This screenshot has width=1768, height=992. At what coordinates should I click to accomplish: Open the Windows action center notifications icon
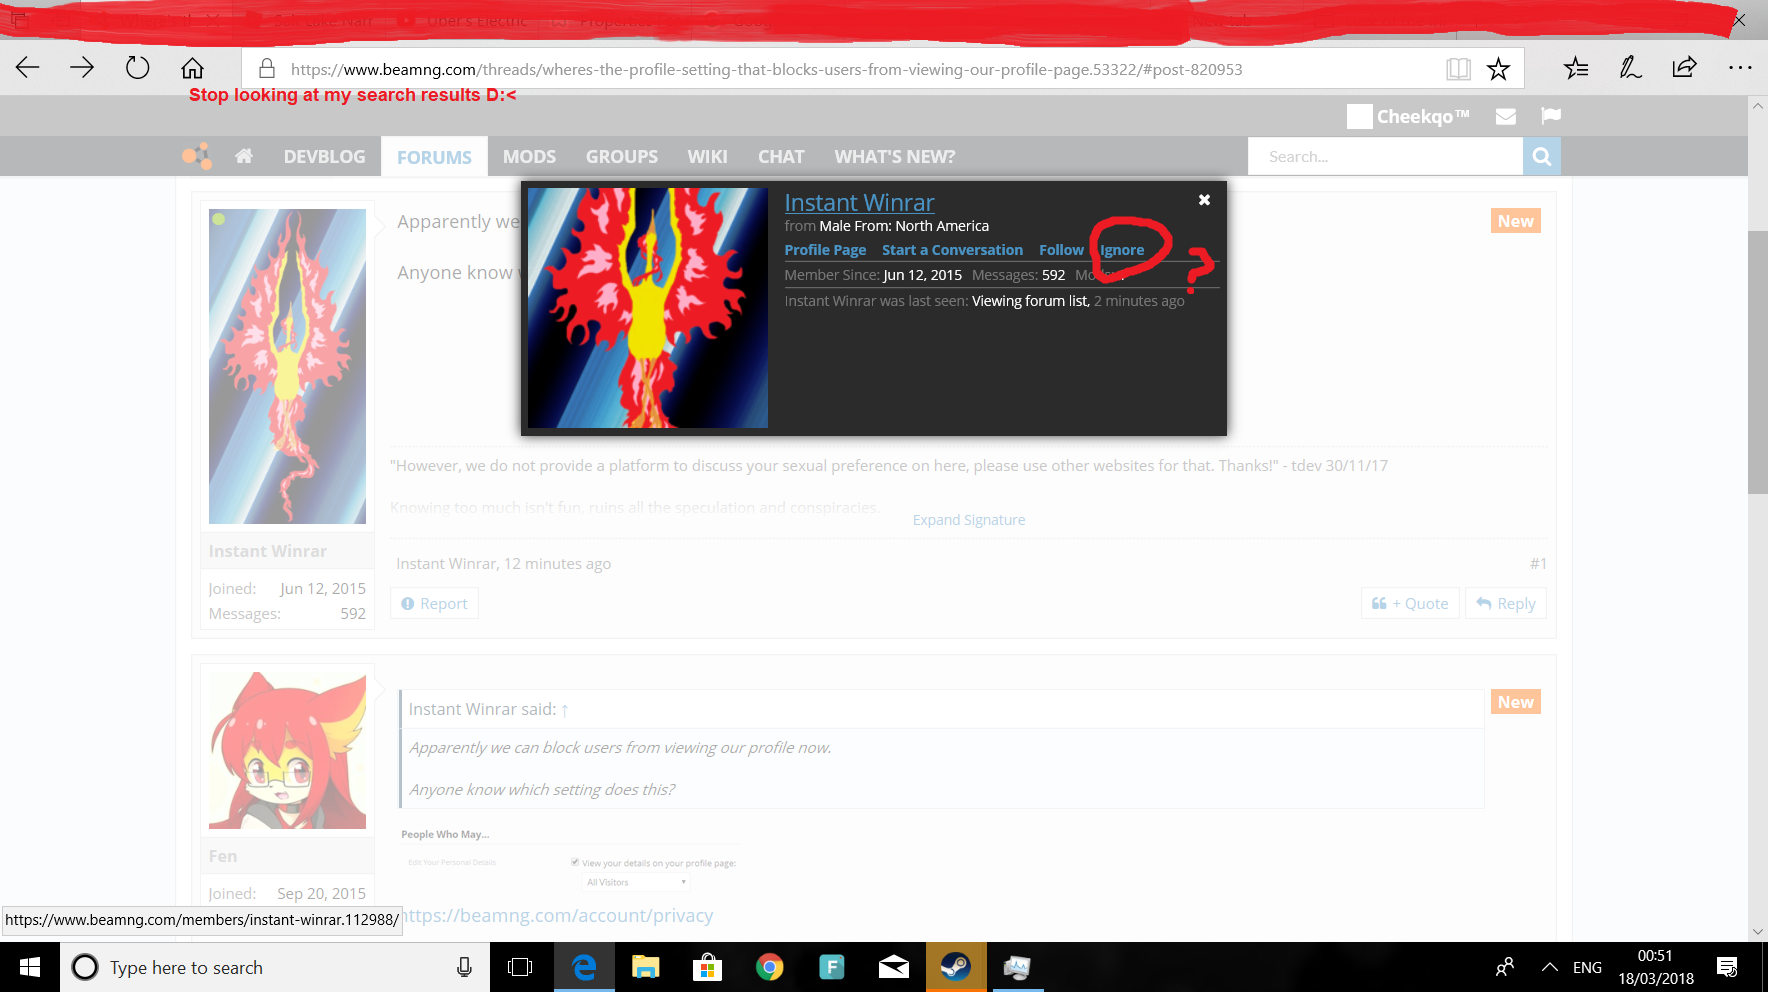pos(1727,967)
